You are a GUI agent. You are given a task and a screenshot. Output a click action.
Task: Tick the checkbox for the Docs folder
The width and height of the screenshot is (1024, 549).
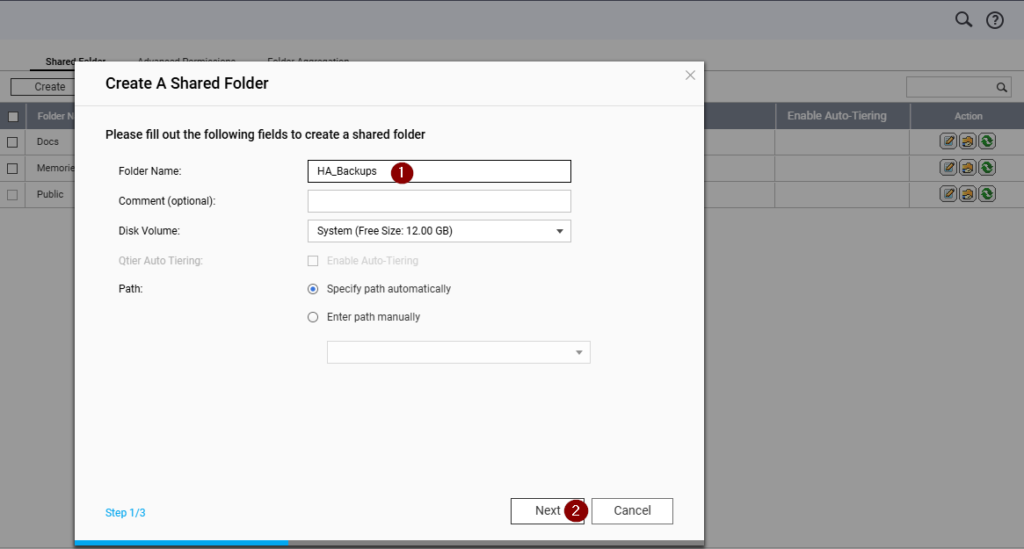tap(13, 142)
